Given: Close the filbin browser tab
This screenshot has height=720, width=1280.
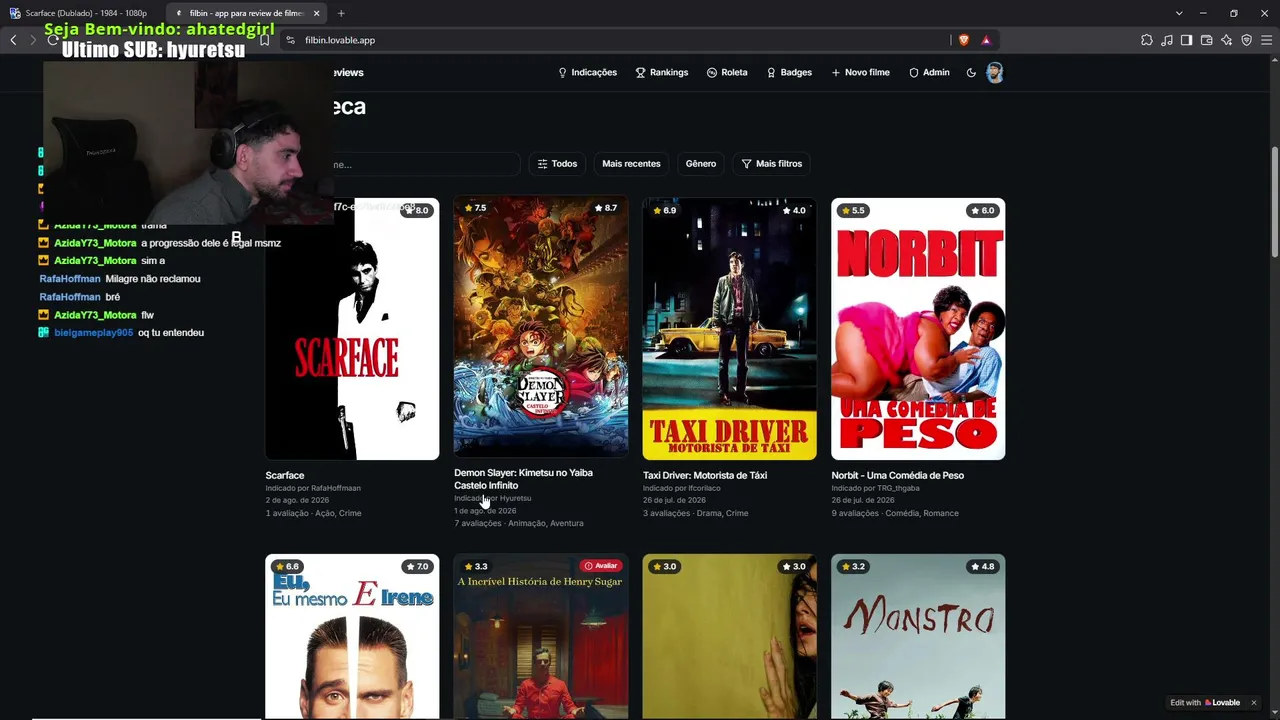Looking at the screenshot, I should 316,13.
